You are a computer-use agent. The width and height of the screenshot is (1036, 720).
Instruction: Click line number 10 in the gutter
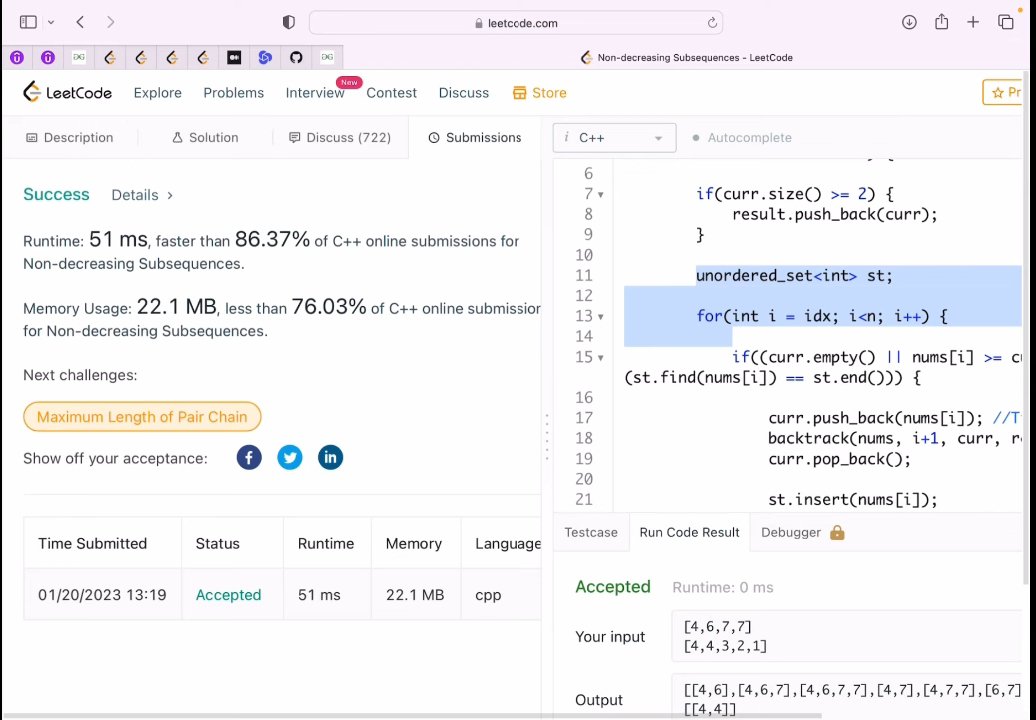(x=584, y=255)
